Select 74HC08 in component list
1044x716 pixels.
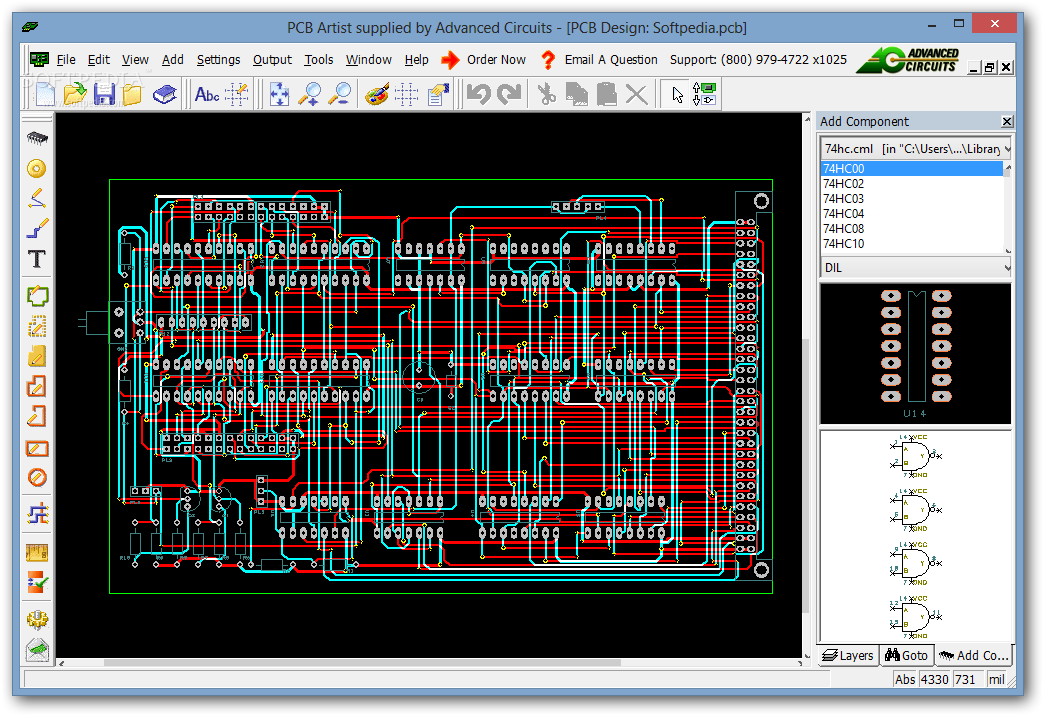tap(912, 228)
